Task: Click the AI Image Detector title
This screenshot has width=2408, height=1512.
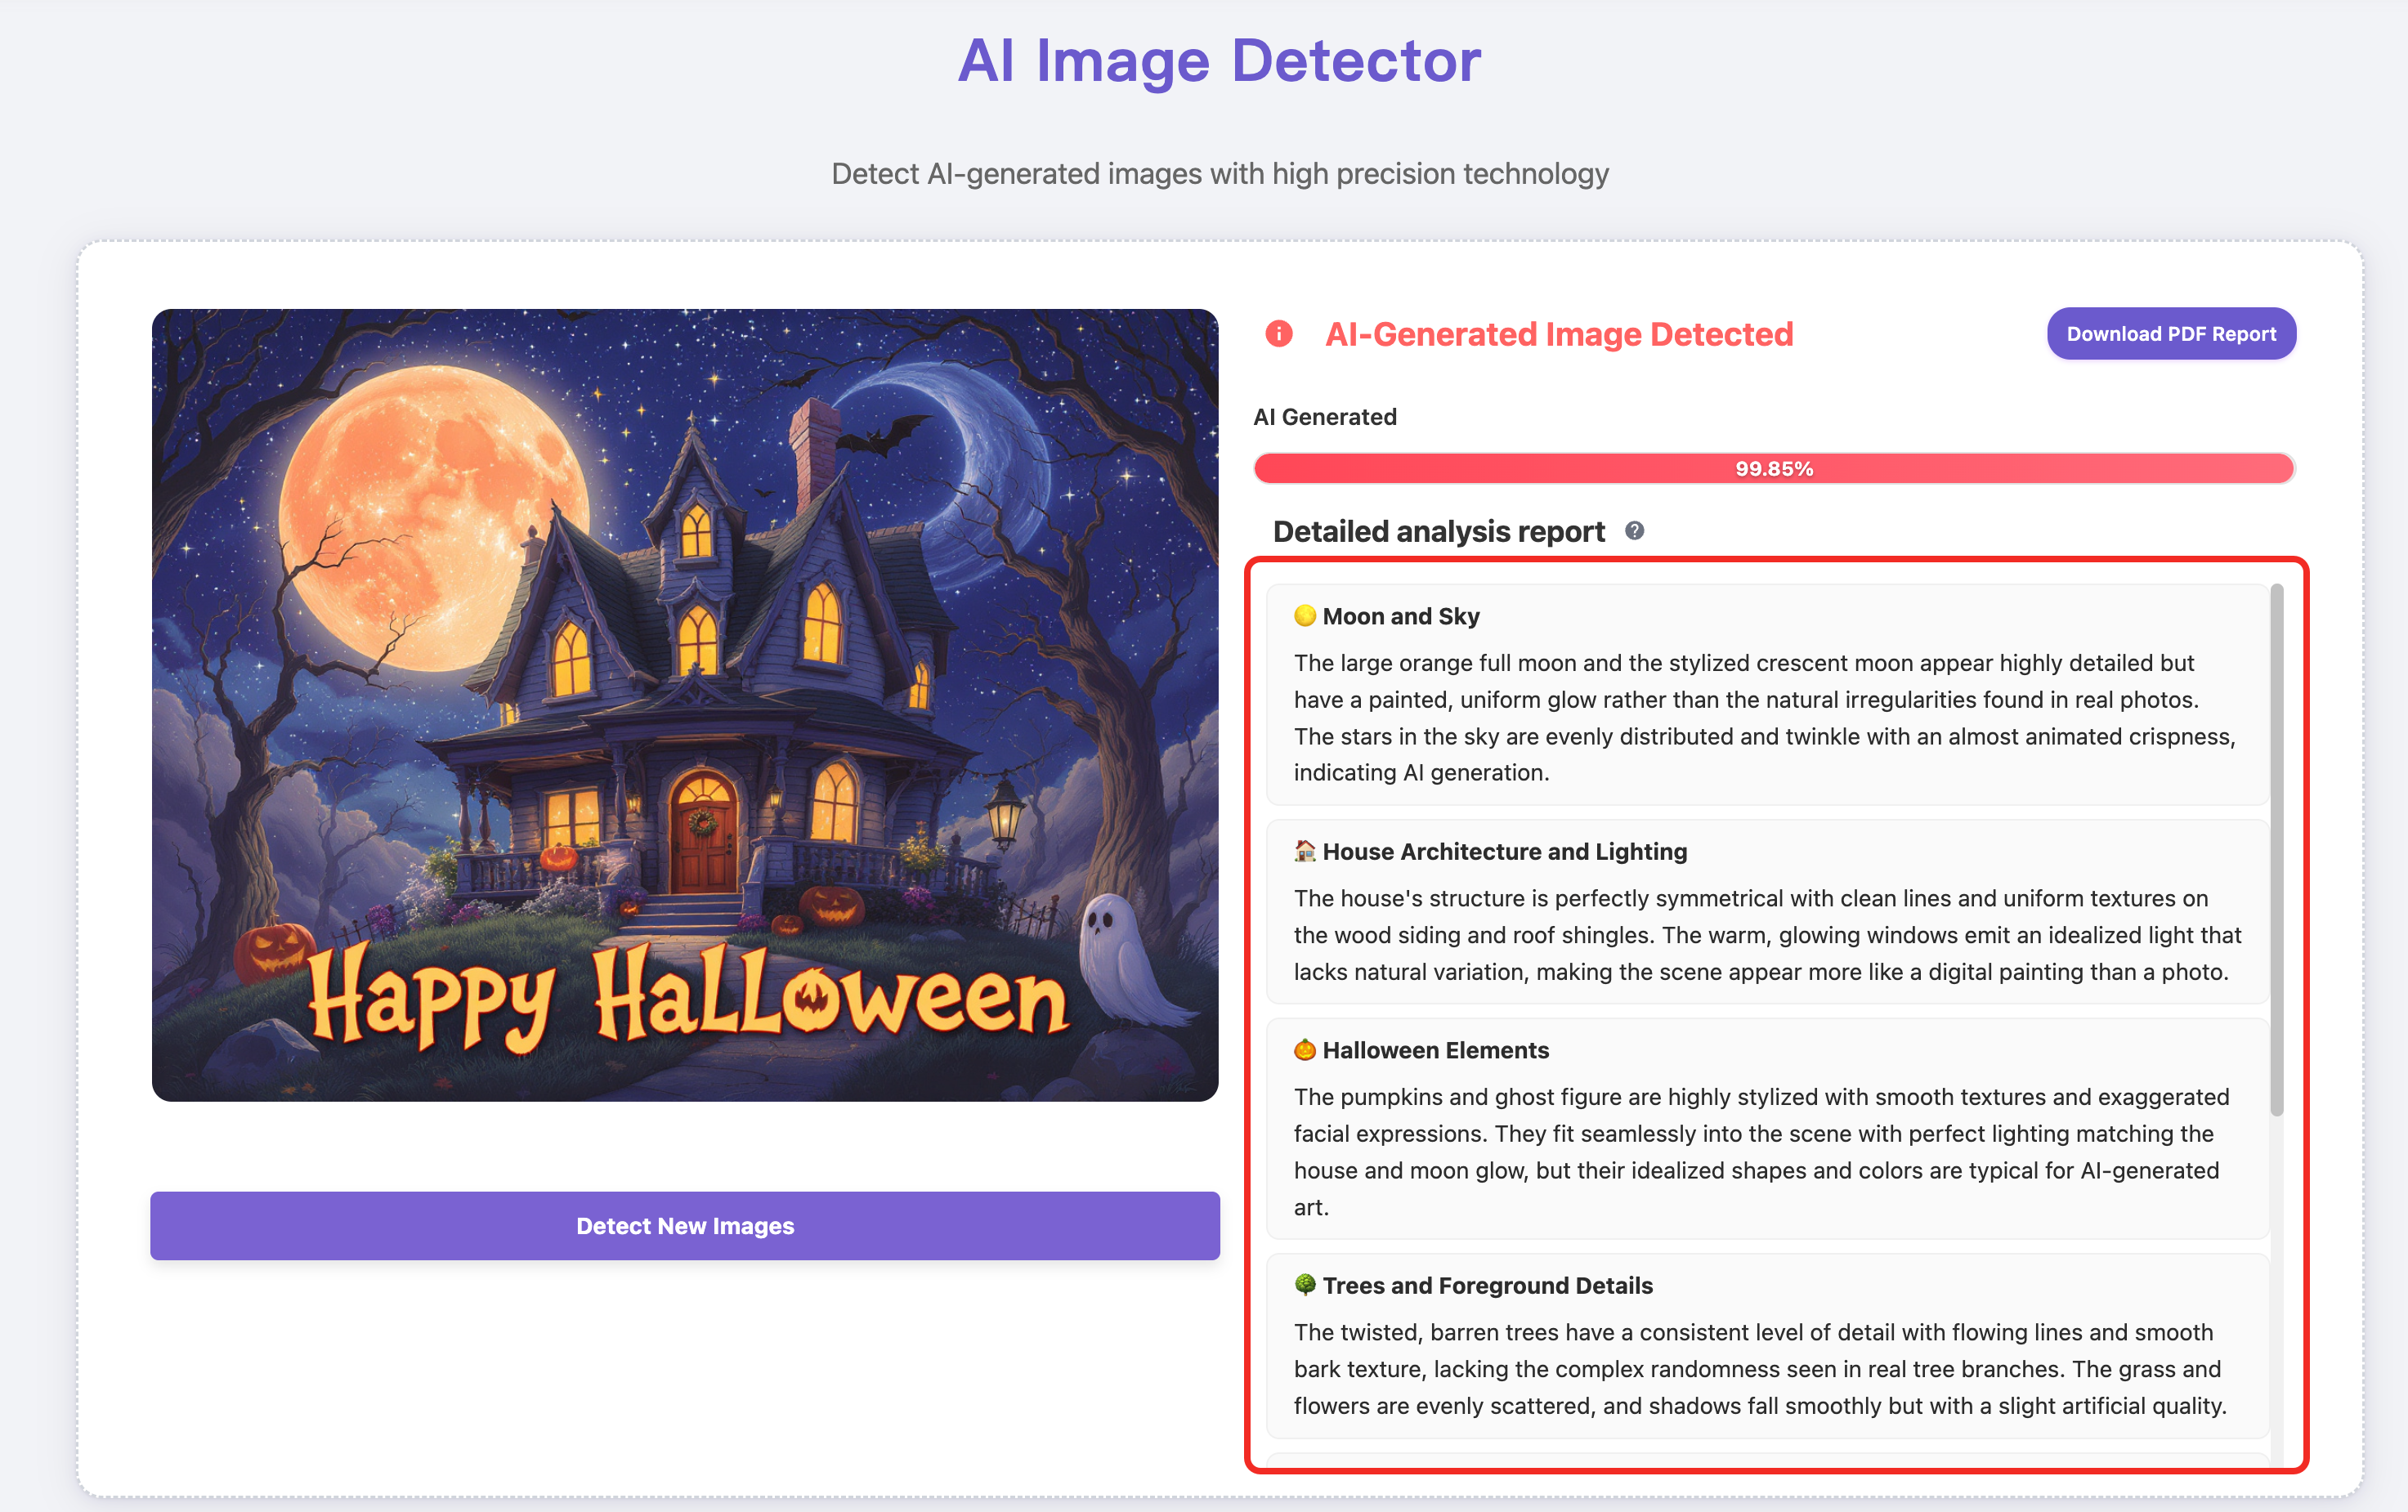Action: pos(1219,61)
